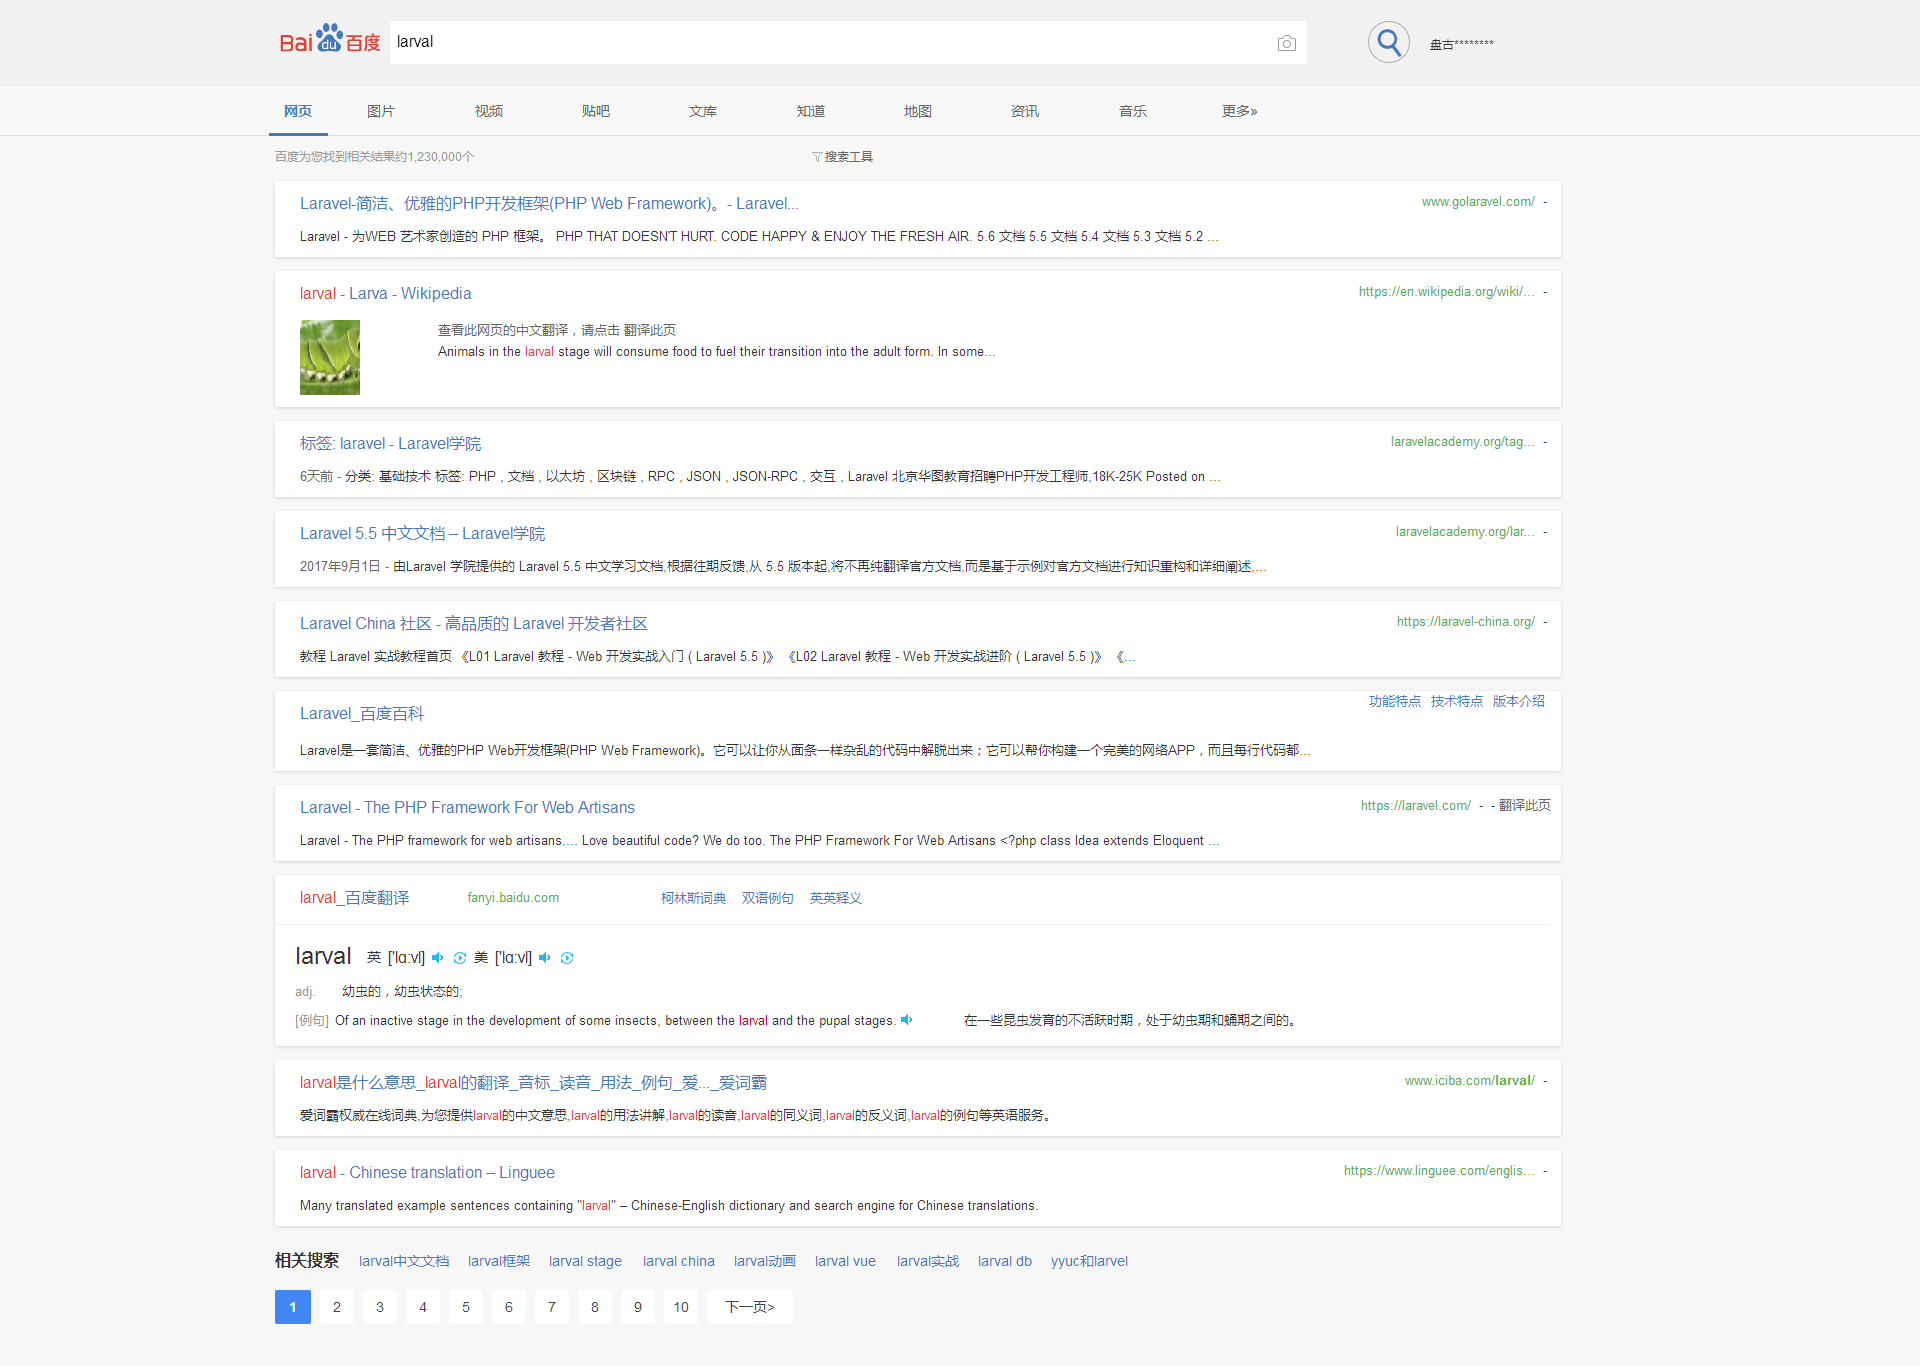This screenshot has width=1920, height=1366.
Task: Select 英英释义 tab
Action: click(x=835, y=898)
